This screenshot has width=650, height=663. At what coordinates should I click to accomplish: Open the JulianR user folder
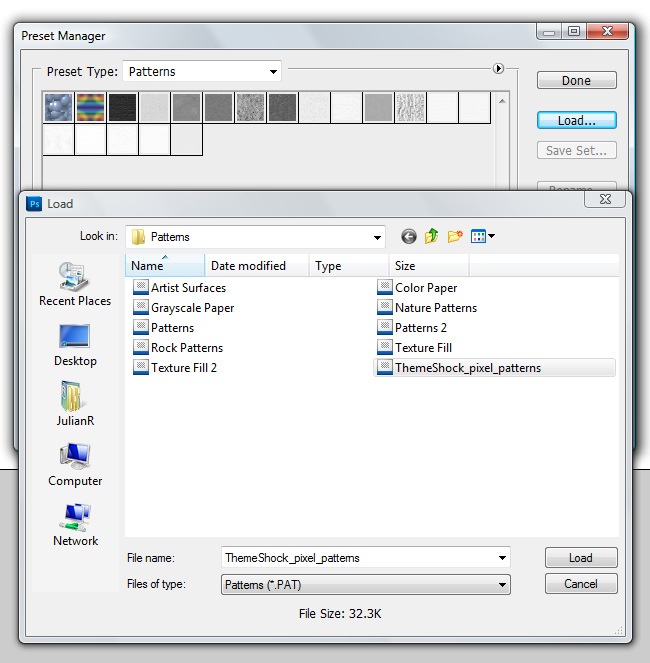coord(75,404)
